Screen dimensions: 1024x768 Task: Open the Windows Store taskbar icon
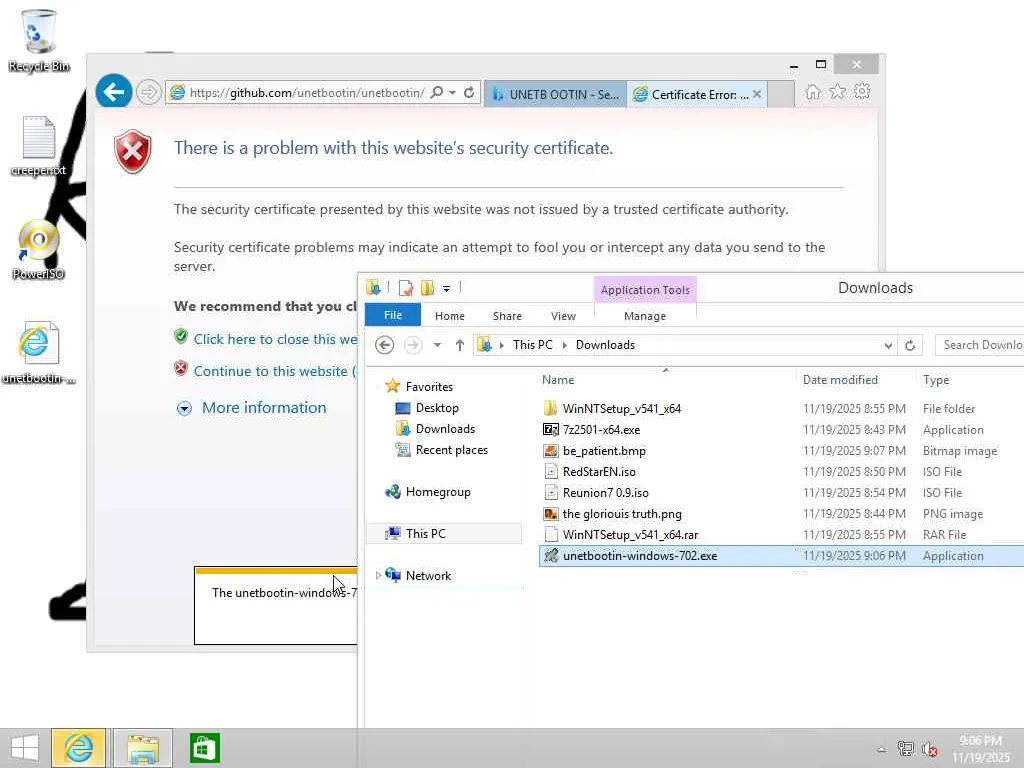pyautogui.click(x=205, y=748)
